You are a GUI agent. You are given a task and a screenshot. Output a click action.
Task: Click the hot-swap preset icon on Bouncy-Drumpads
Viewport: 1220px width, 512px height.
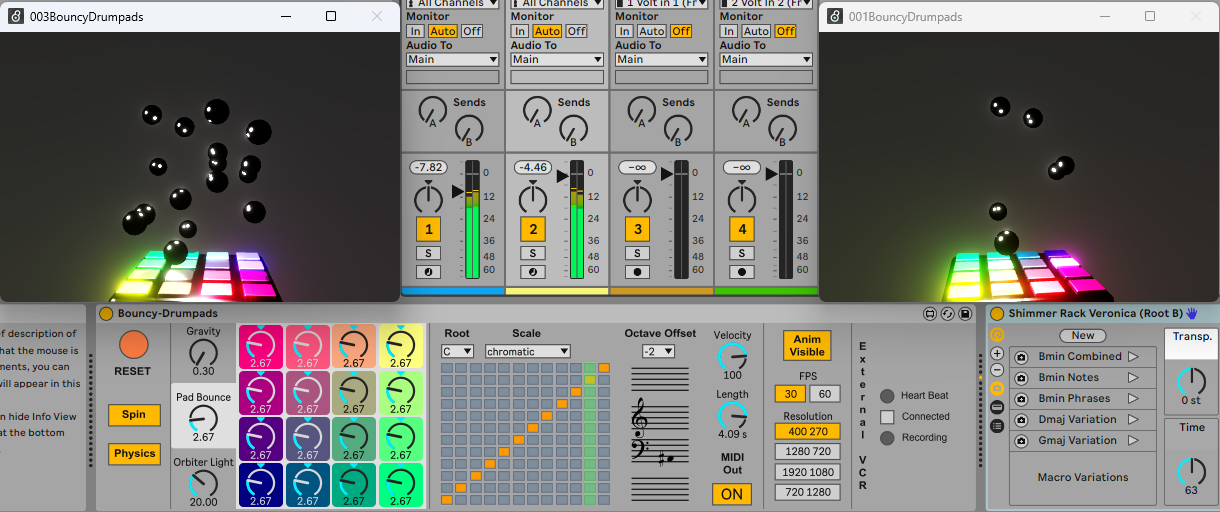[947, 314]
